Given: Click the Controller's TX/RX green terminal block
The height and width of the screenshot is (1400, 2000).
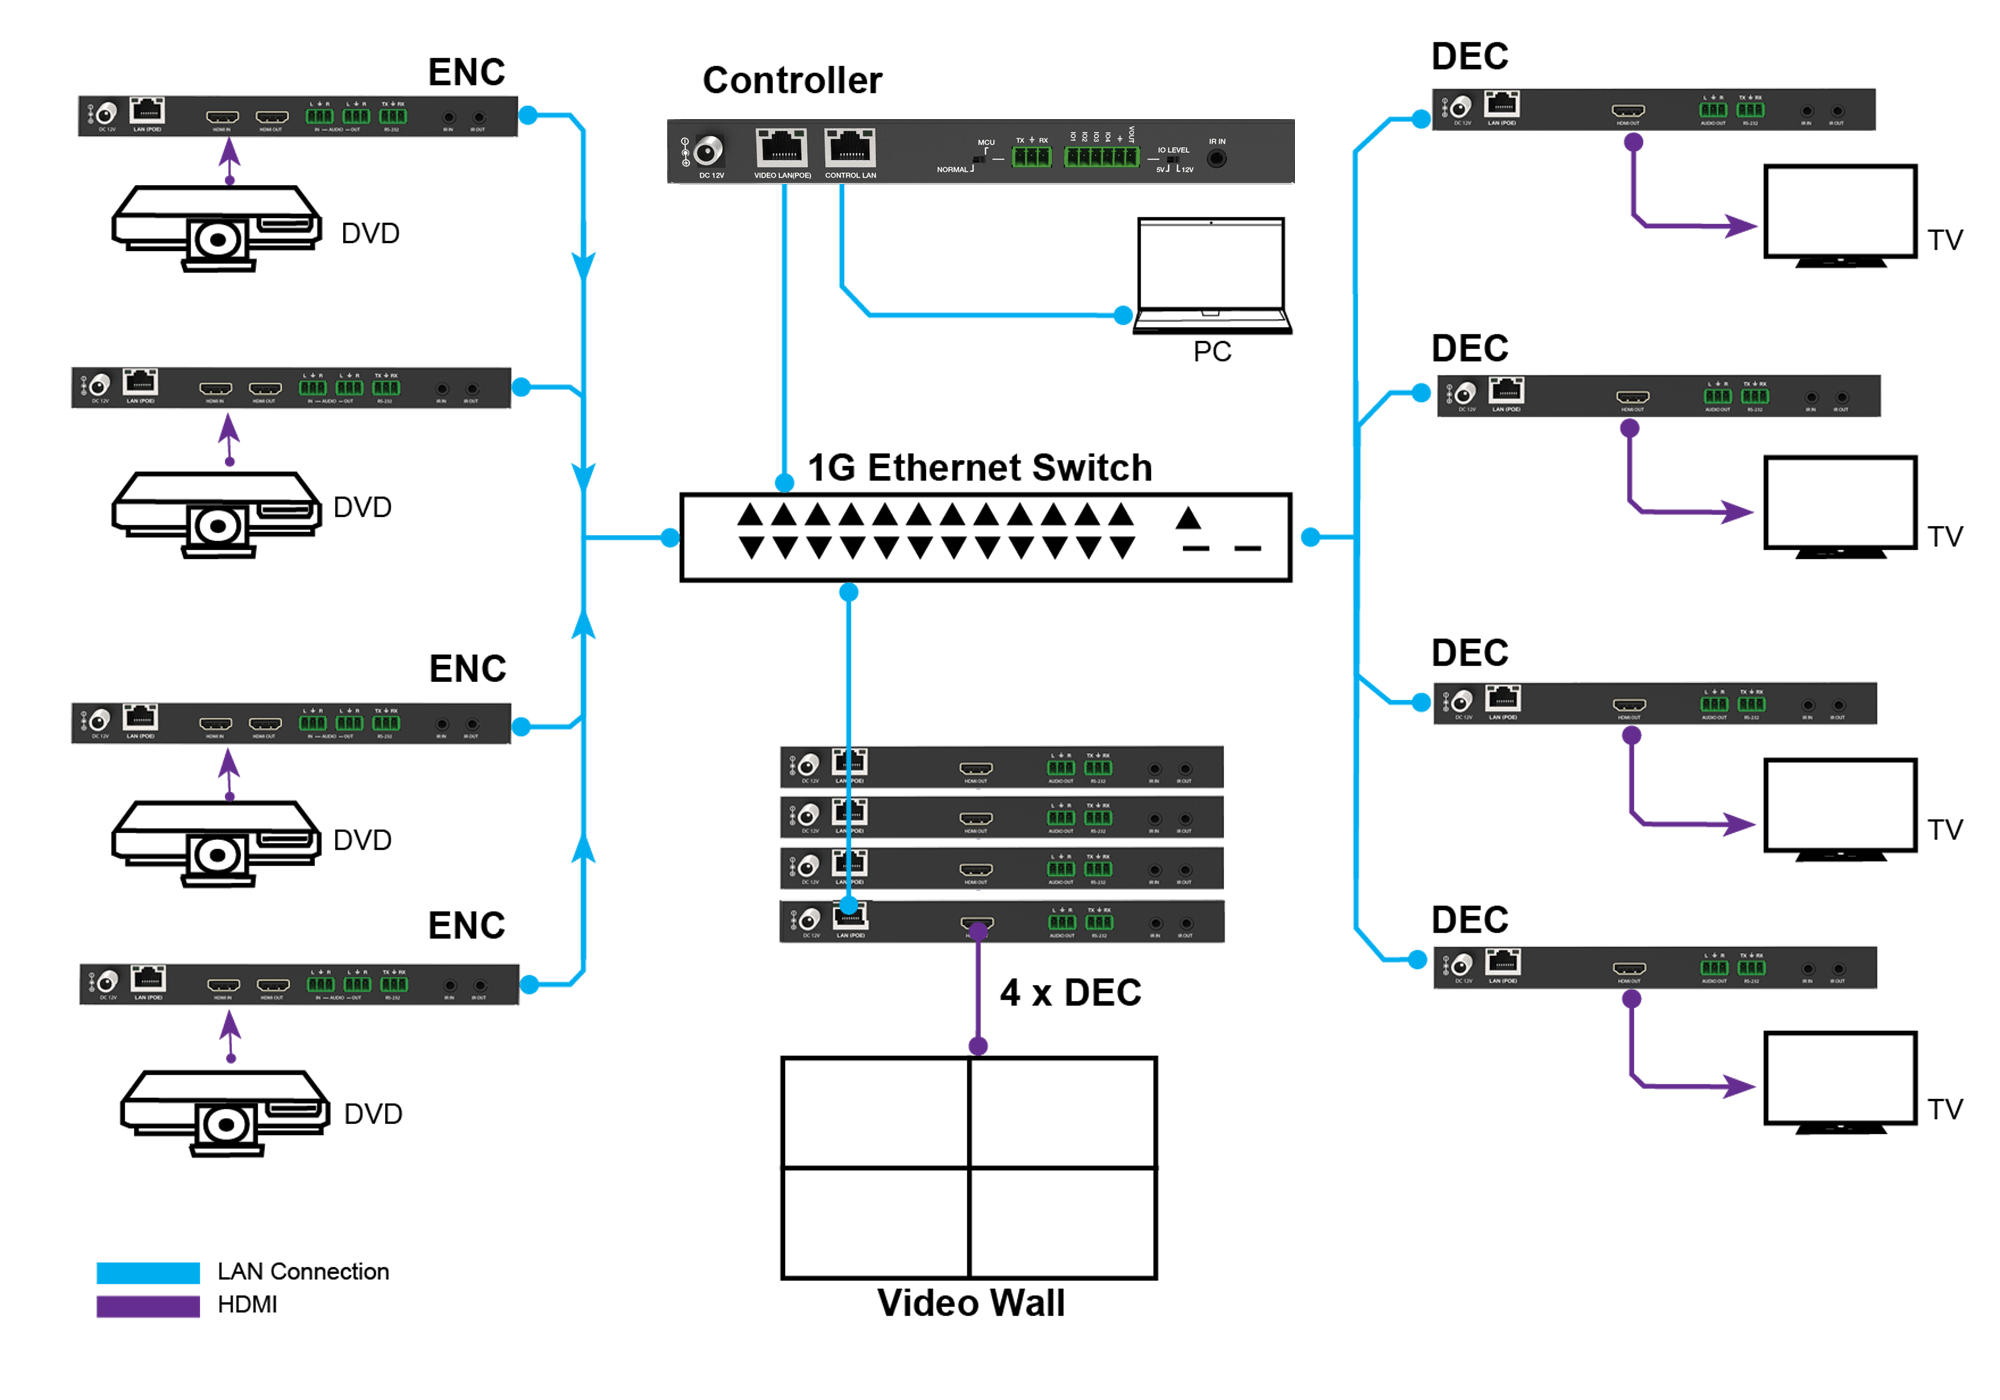Looking at the screenshot, I should tap(1031, 157).
